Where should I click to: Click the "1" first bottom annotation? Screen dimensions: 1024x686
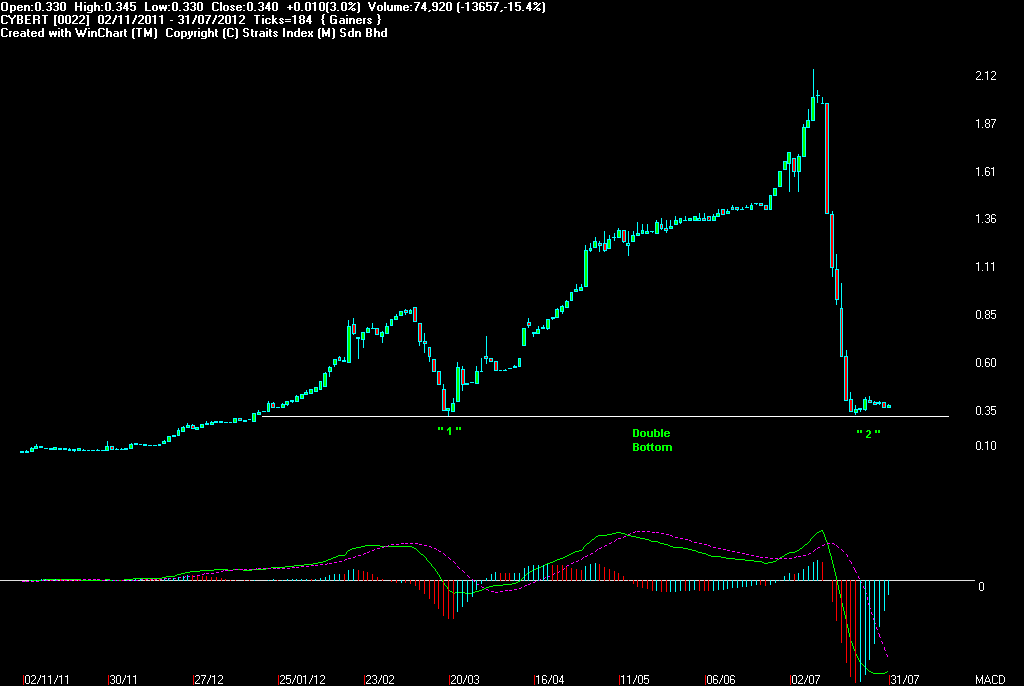pyautogui.click(x=449, y=431)
